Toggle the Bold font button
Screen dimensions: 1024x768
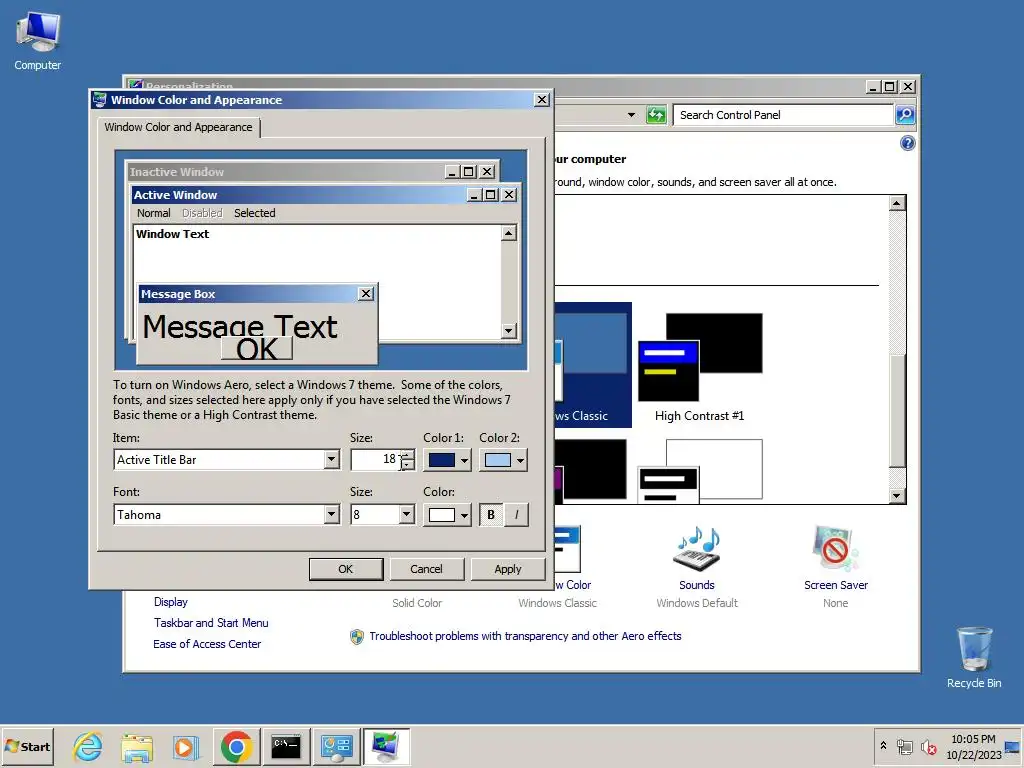tap(490, 515)
